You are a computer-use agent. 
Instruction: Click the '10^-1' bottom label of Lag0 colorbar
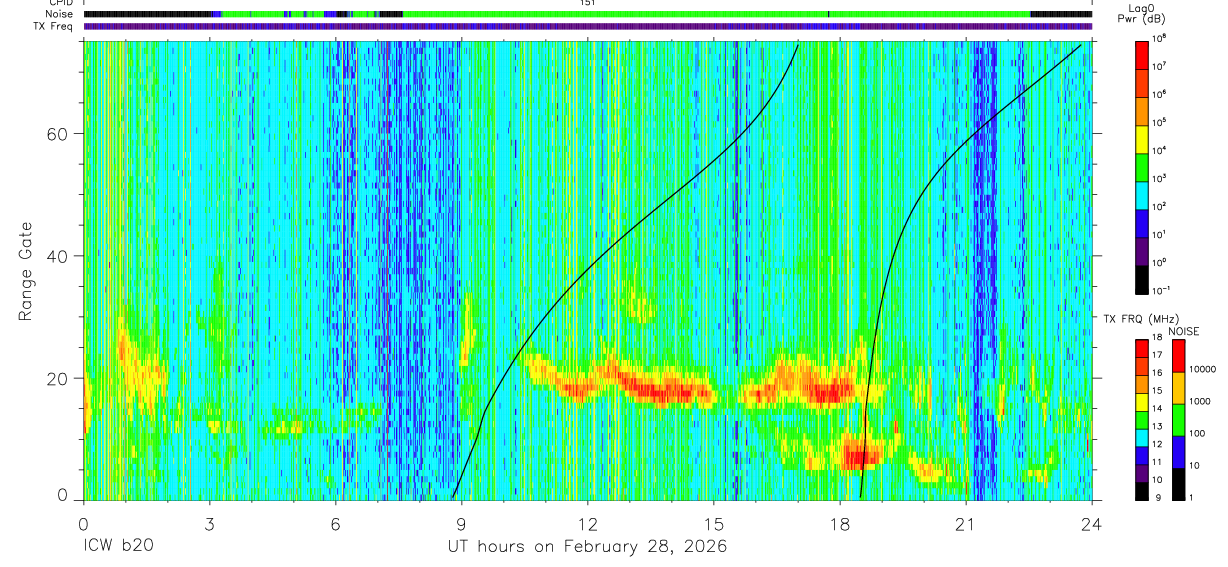1161,289
